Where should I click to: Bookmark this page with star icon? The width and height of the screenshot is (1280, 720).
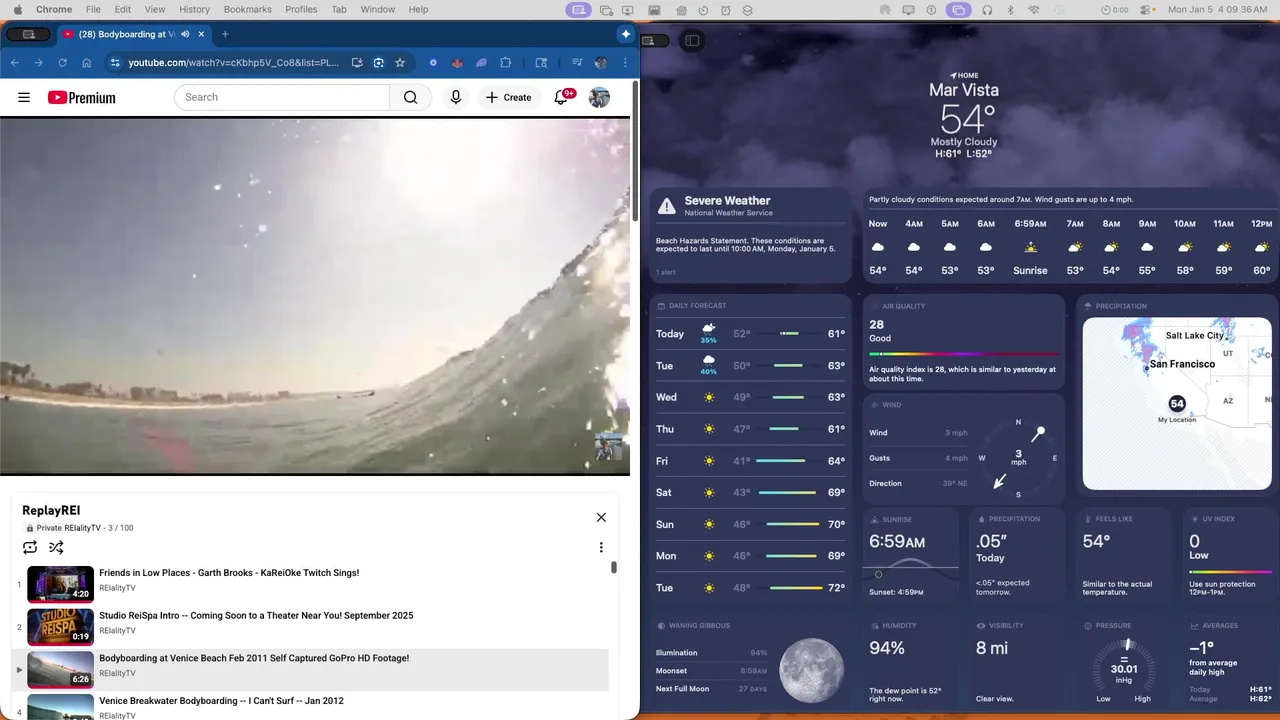tap(400, 62)
